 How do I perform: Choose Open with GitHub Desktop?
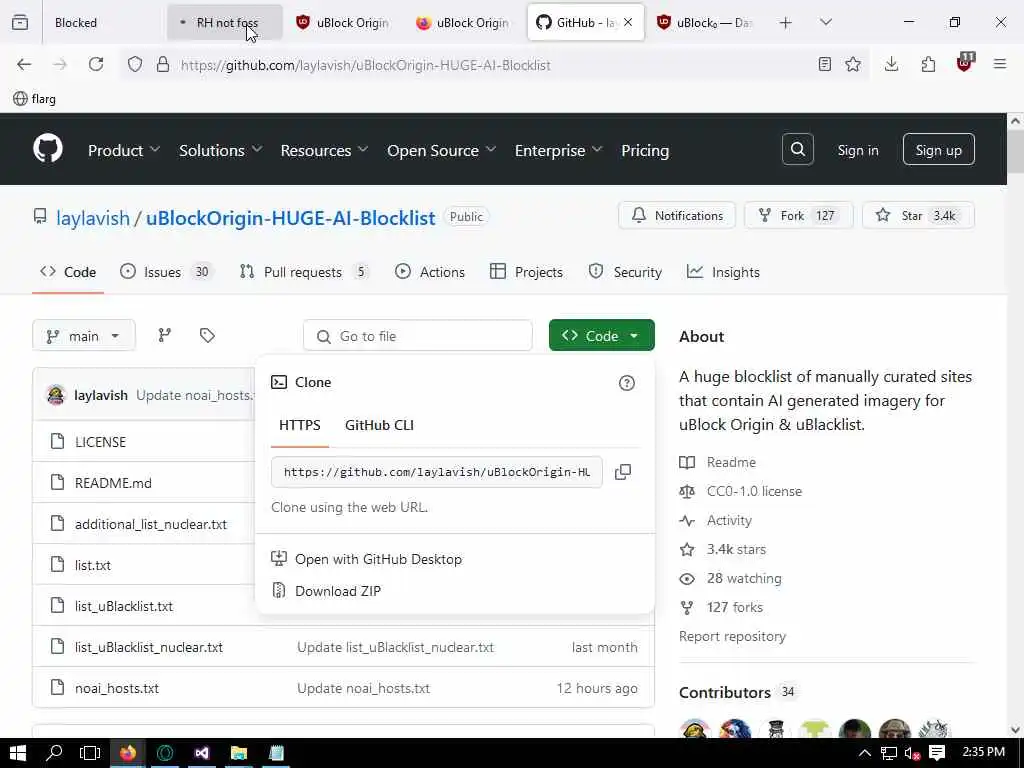coord(378,559)
